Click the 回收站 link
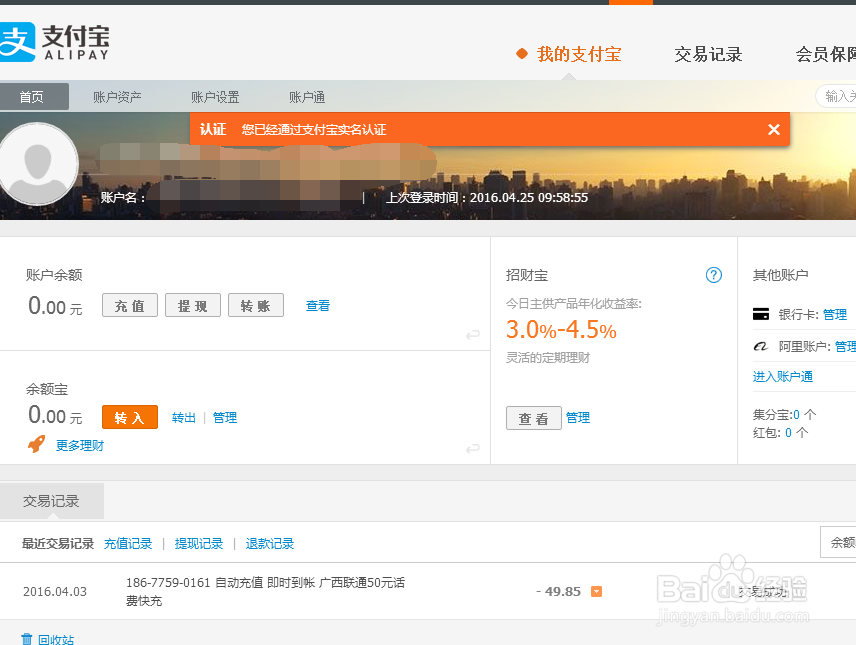Image resolution: width=856 pixels, height=645 pixels. click(56, 640)
